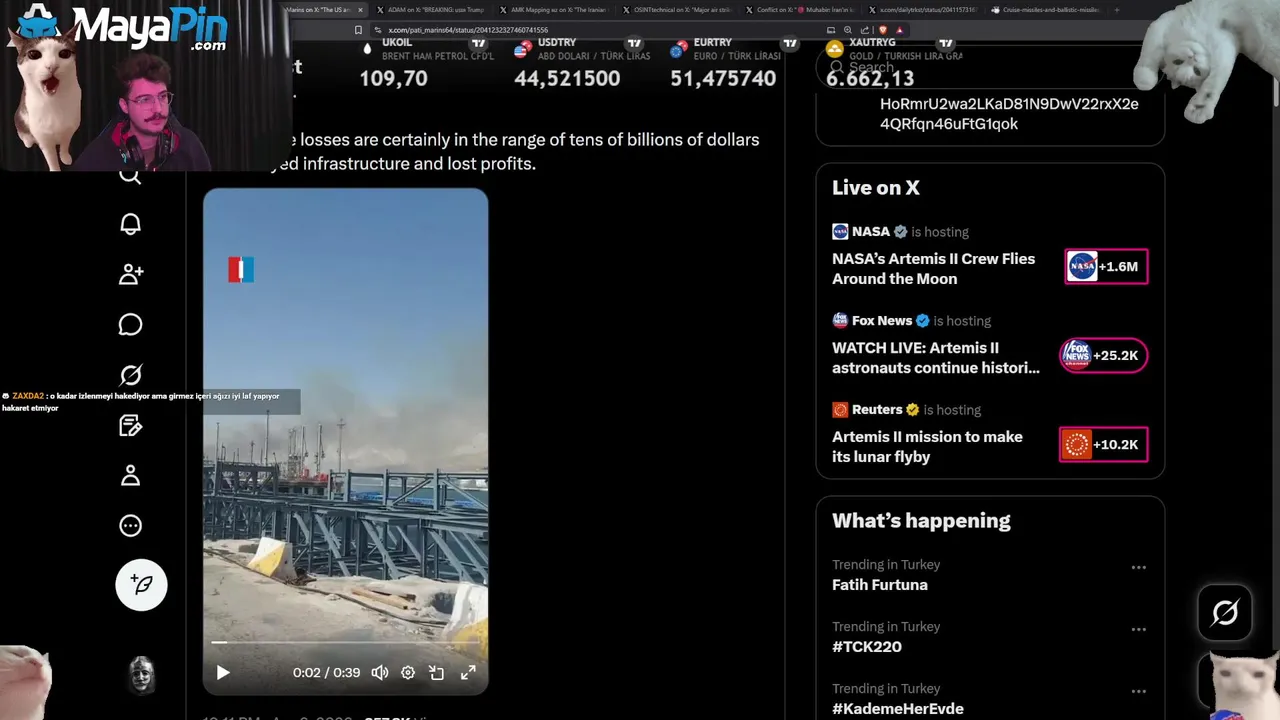This screenshot has height=720, width=1280.
Task: Click the X Search input field
Action: click(990, 67)
